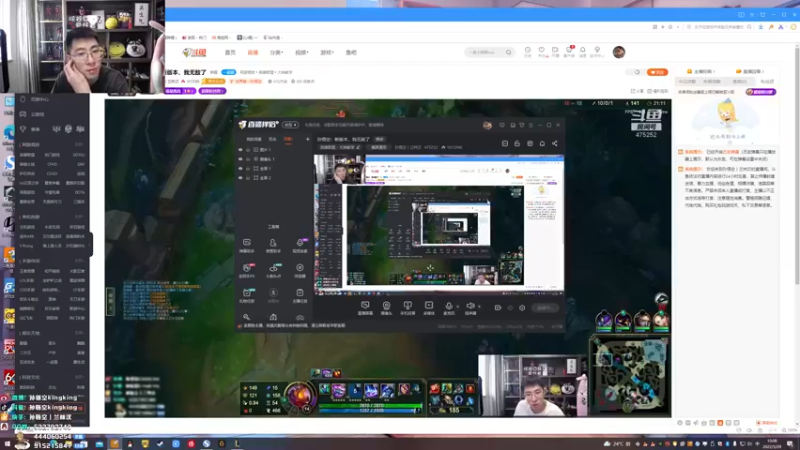Image resolution: width=800 pixels, height=450 pixels.
Task: Open the streamer avatar in companion title bar
Action: (x=487, y=125)
